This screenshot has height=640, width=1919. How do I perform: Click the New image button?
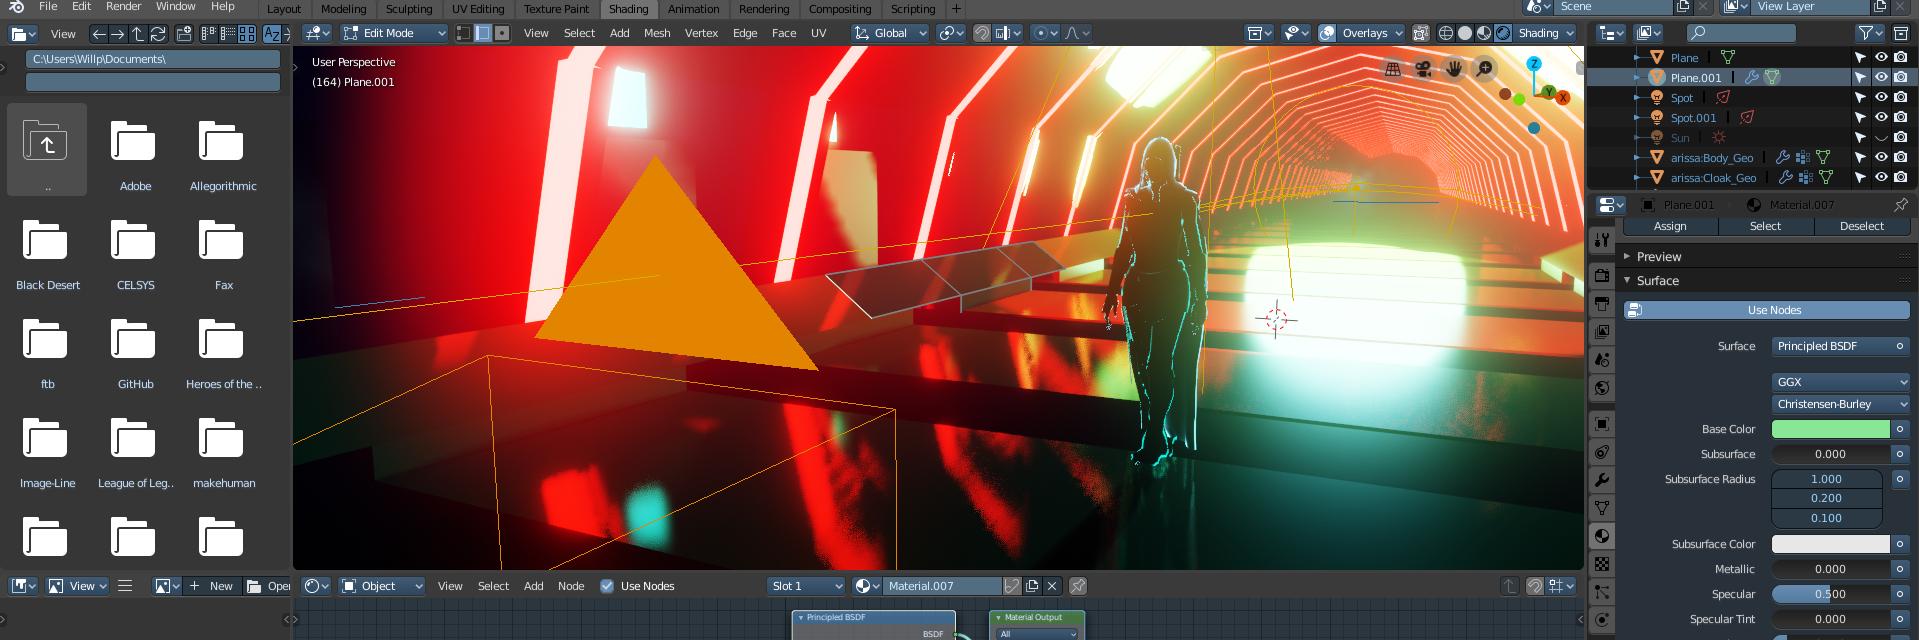pyautogui.click(x=211, y=586)
